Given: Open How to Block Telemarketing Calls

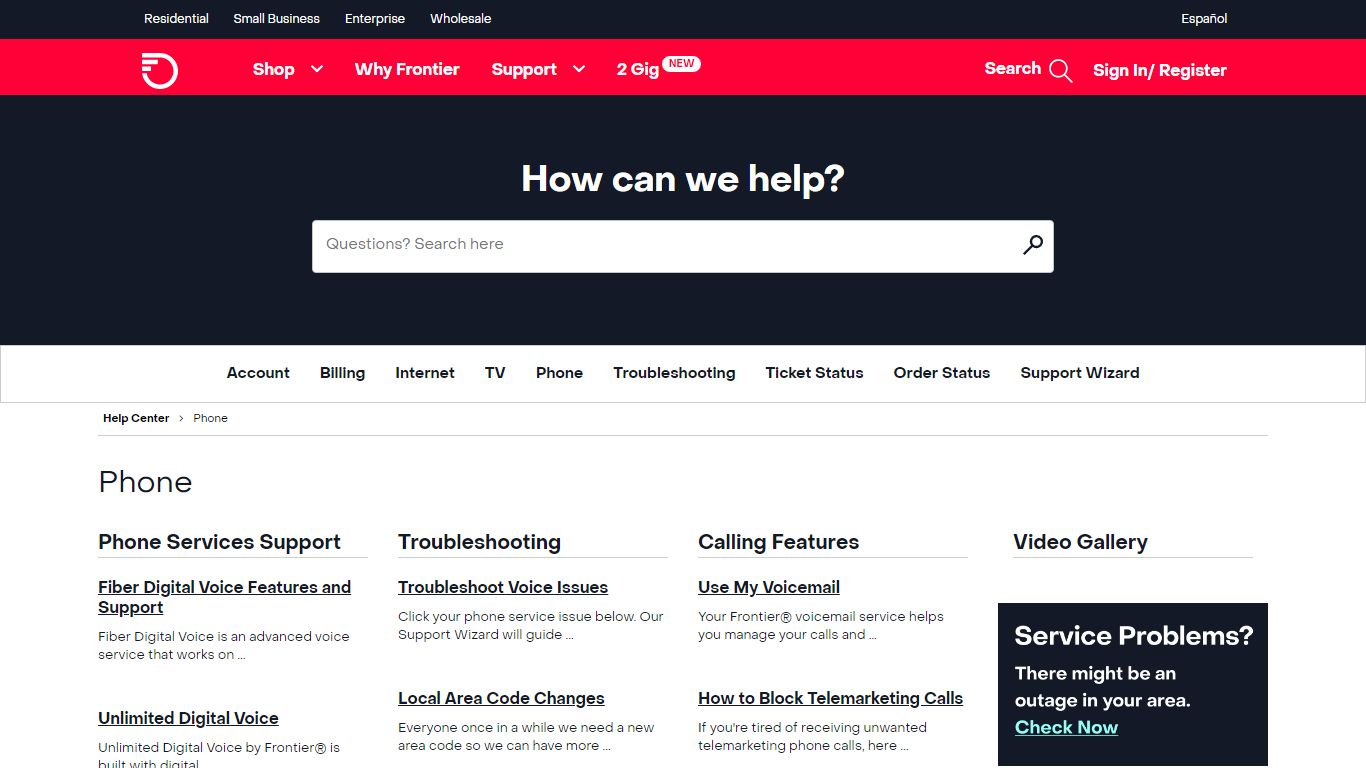Looking at the screenshot, I should point(830,698).
